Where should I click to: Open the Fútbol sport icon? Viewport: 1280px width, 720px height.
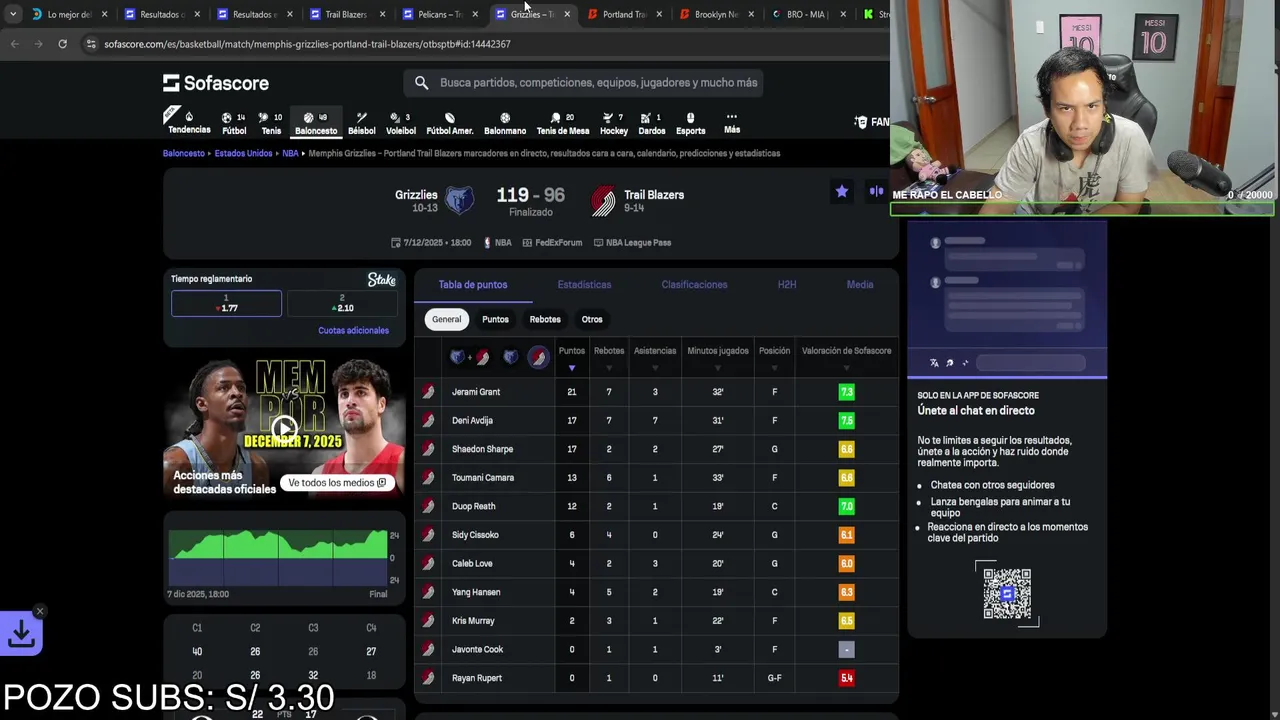pos(234,123)
